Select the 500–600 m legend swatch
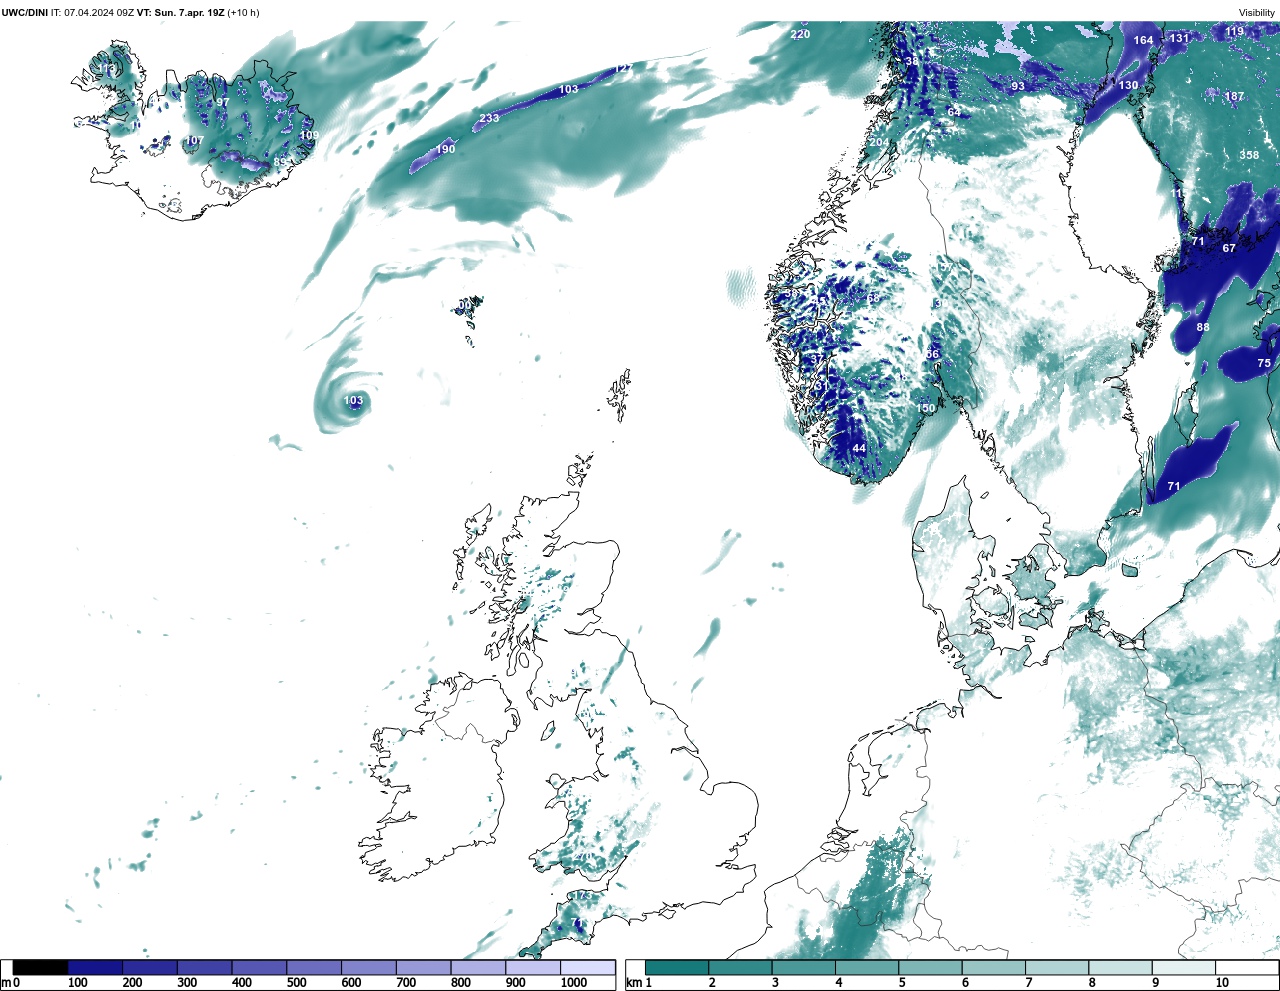This screenshot has width=1280, height=991. [x=314, y=967]
